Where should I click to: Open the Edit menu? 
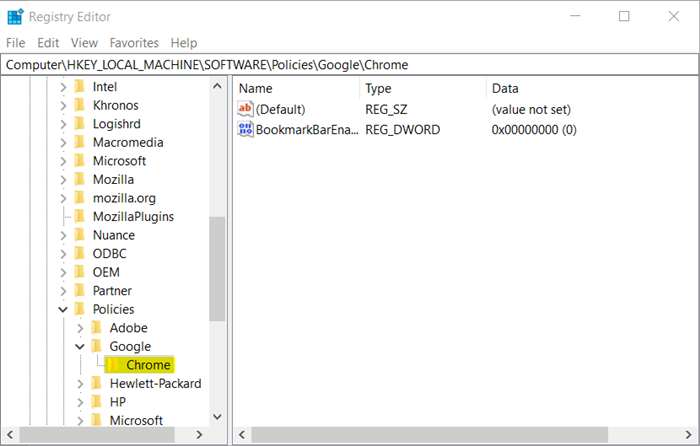48,43
